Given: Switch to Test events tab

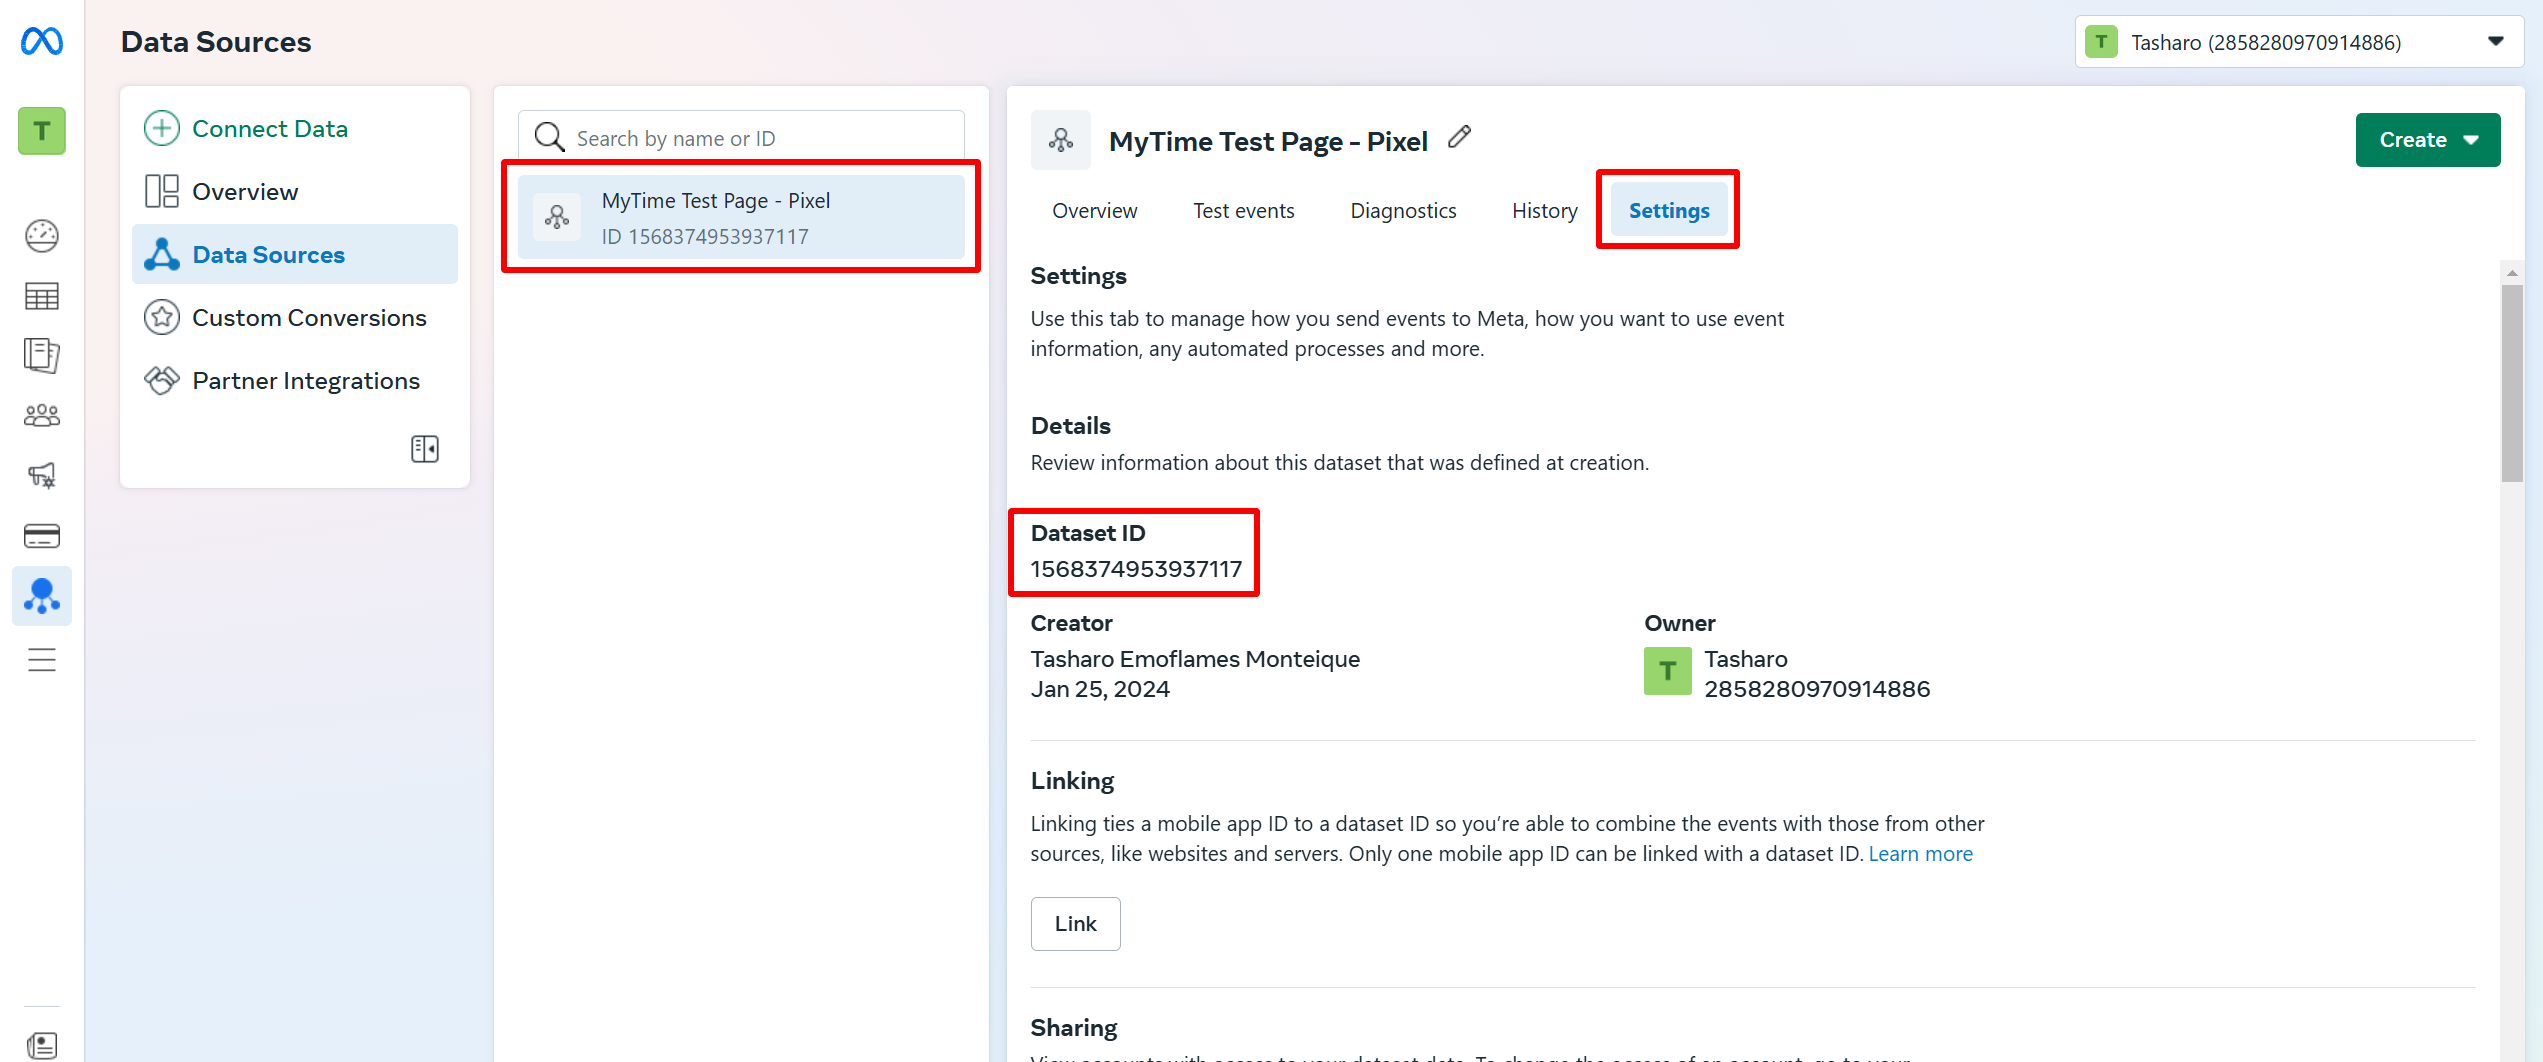Looking at the screenshot, I should [x=1244, y=211].
